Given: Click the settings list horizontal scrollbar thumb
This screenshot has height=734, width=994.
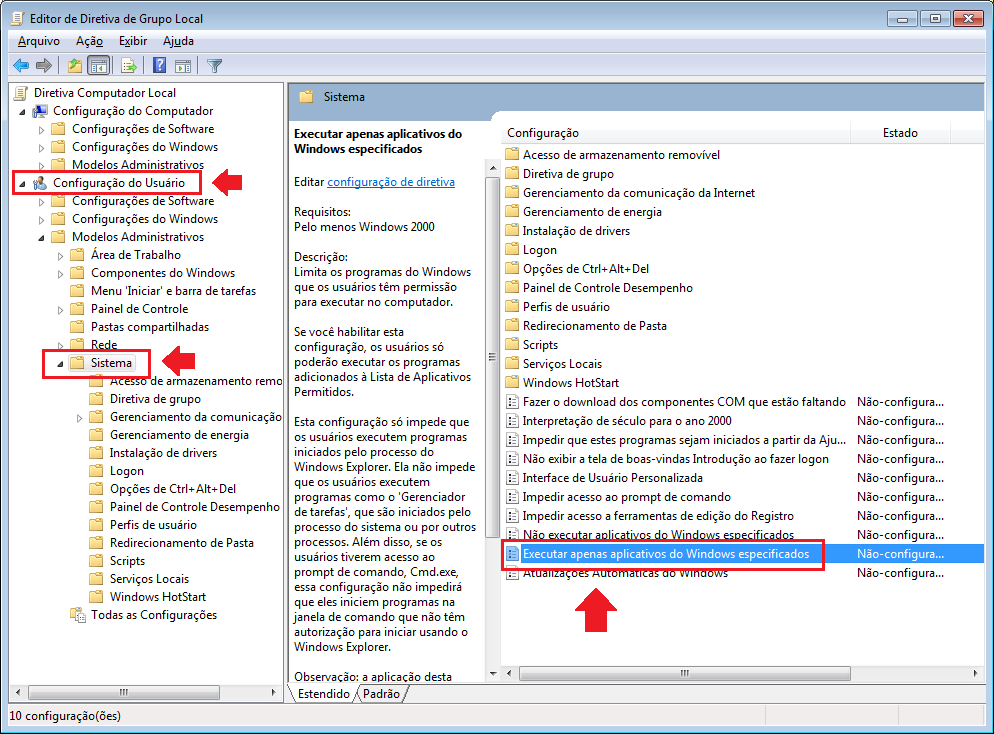Looking at the screenshot, I should click(x=684, y=673).
